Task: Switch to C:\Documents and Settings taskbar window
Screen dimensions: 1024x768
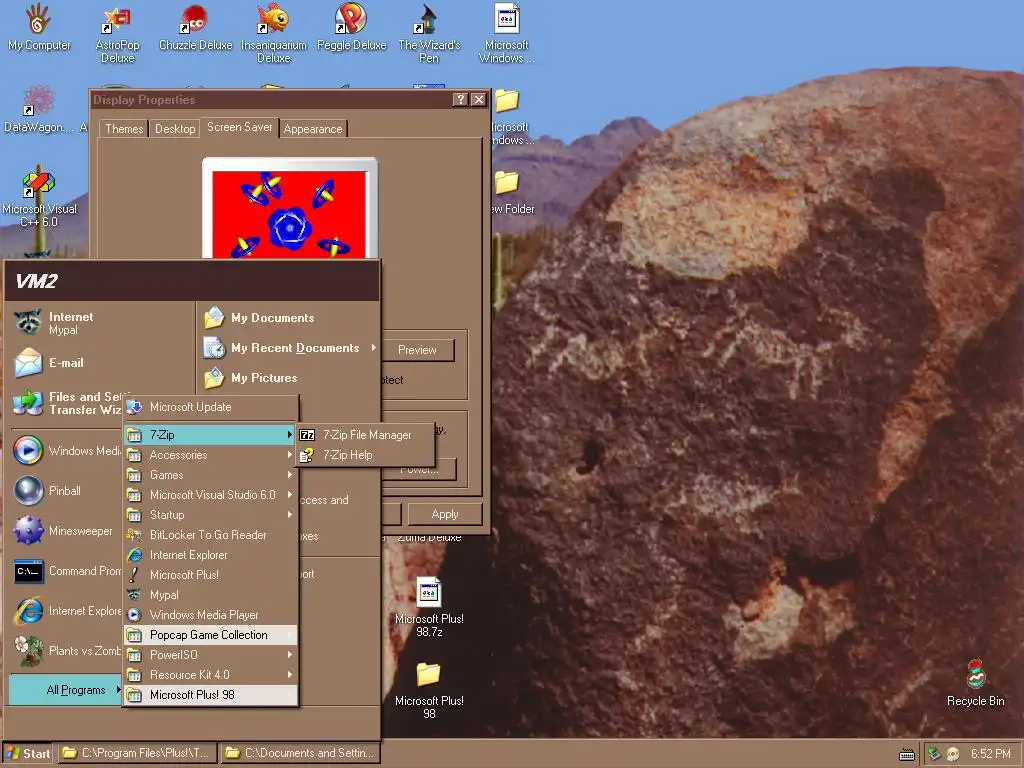Action: (300, 754)
